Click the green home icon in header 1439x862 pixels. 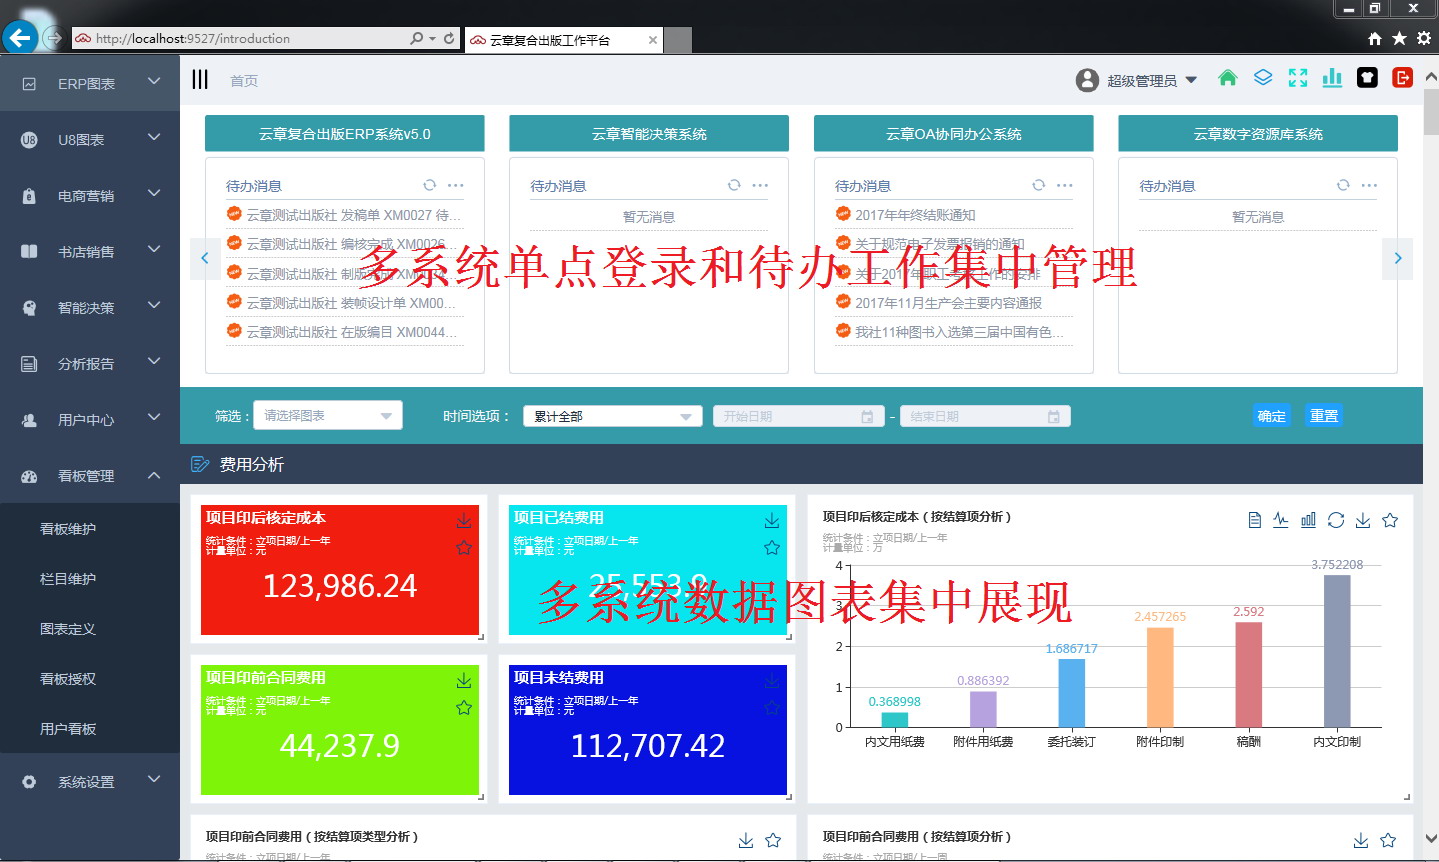pyautogui.click(x=1228, y=79)
